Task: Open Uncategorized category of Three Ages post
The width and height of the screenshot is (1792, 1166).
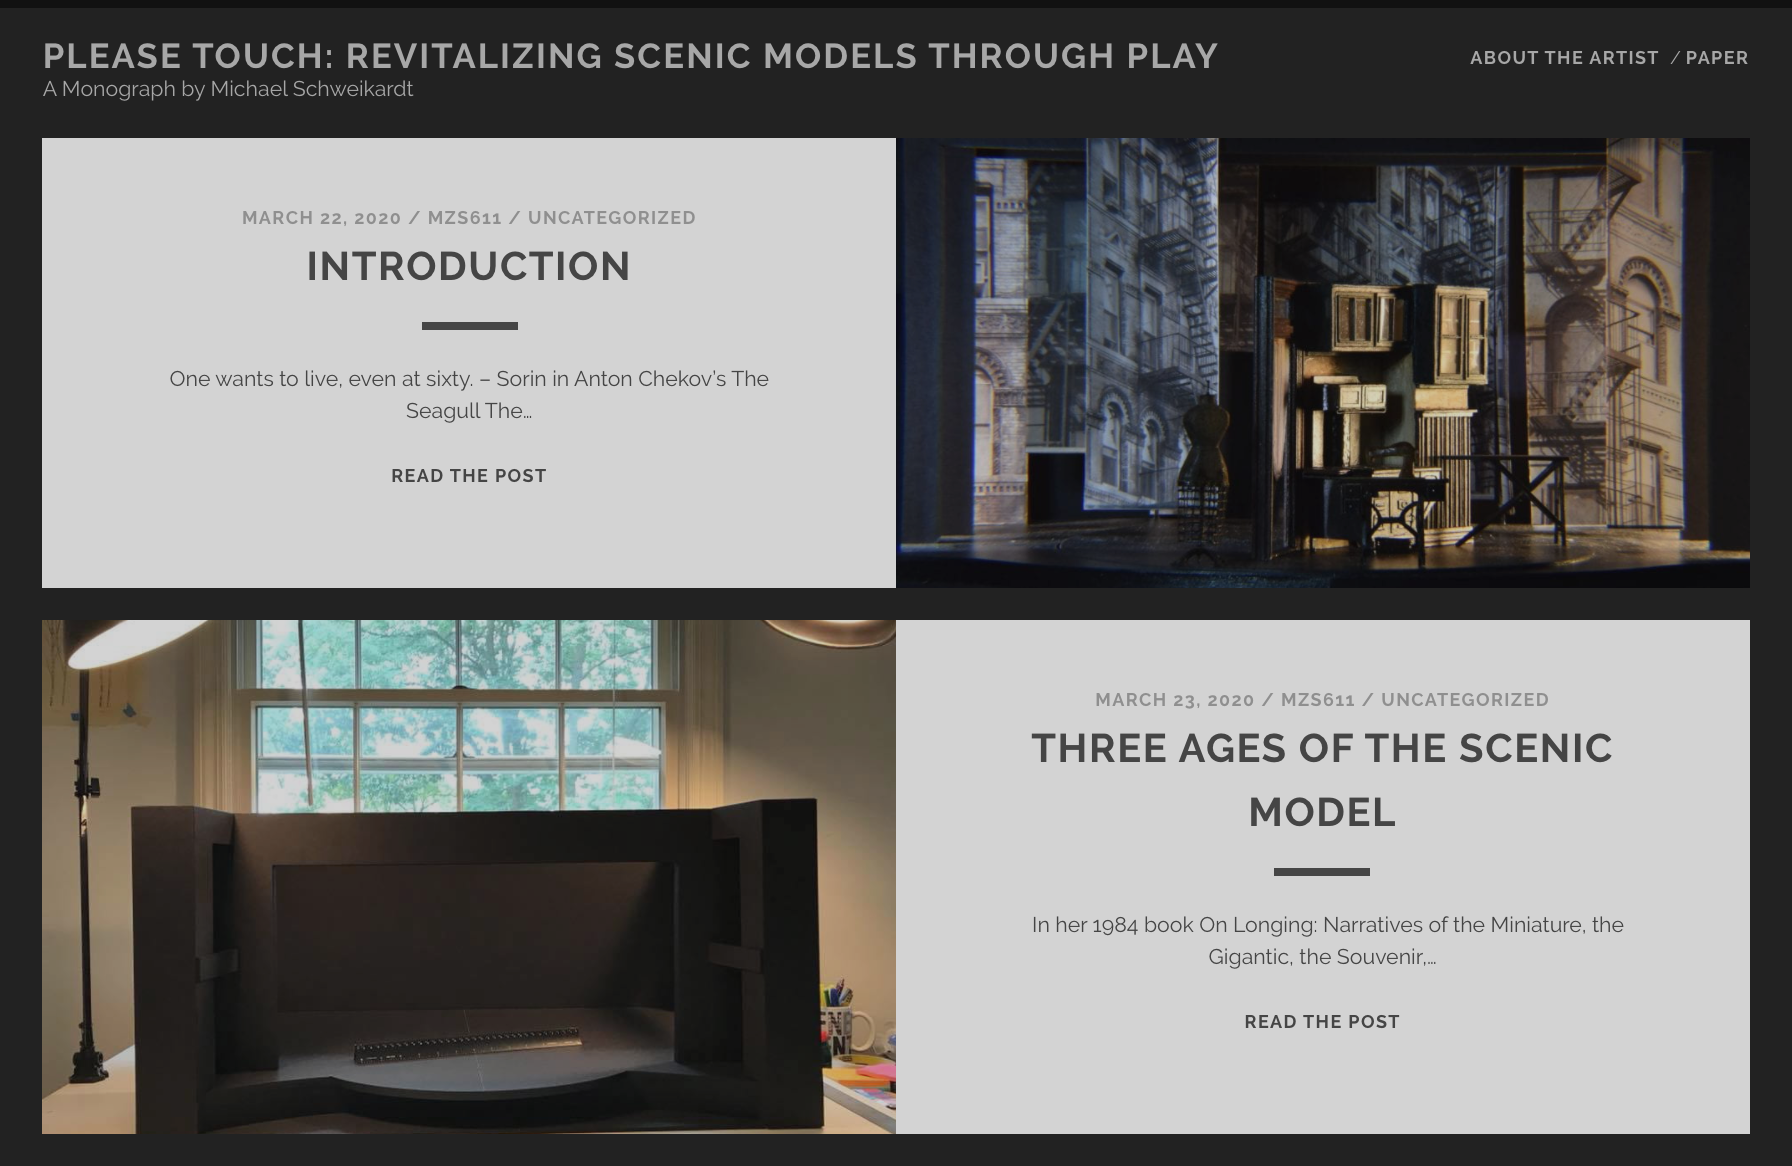Action: pyautogui.click(x=1465, y=700)
